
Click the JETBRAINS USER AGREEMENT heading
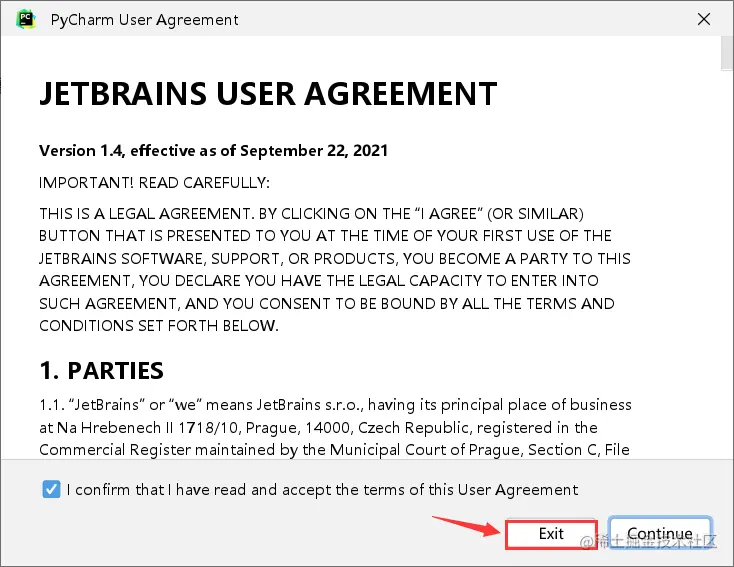268,94
